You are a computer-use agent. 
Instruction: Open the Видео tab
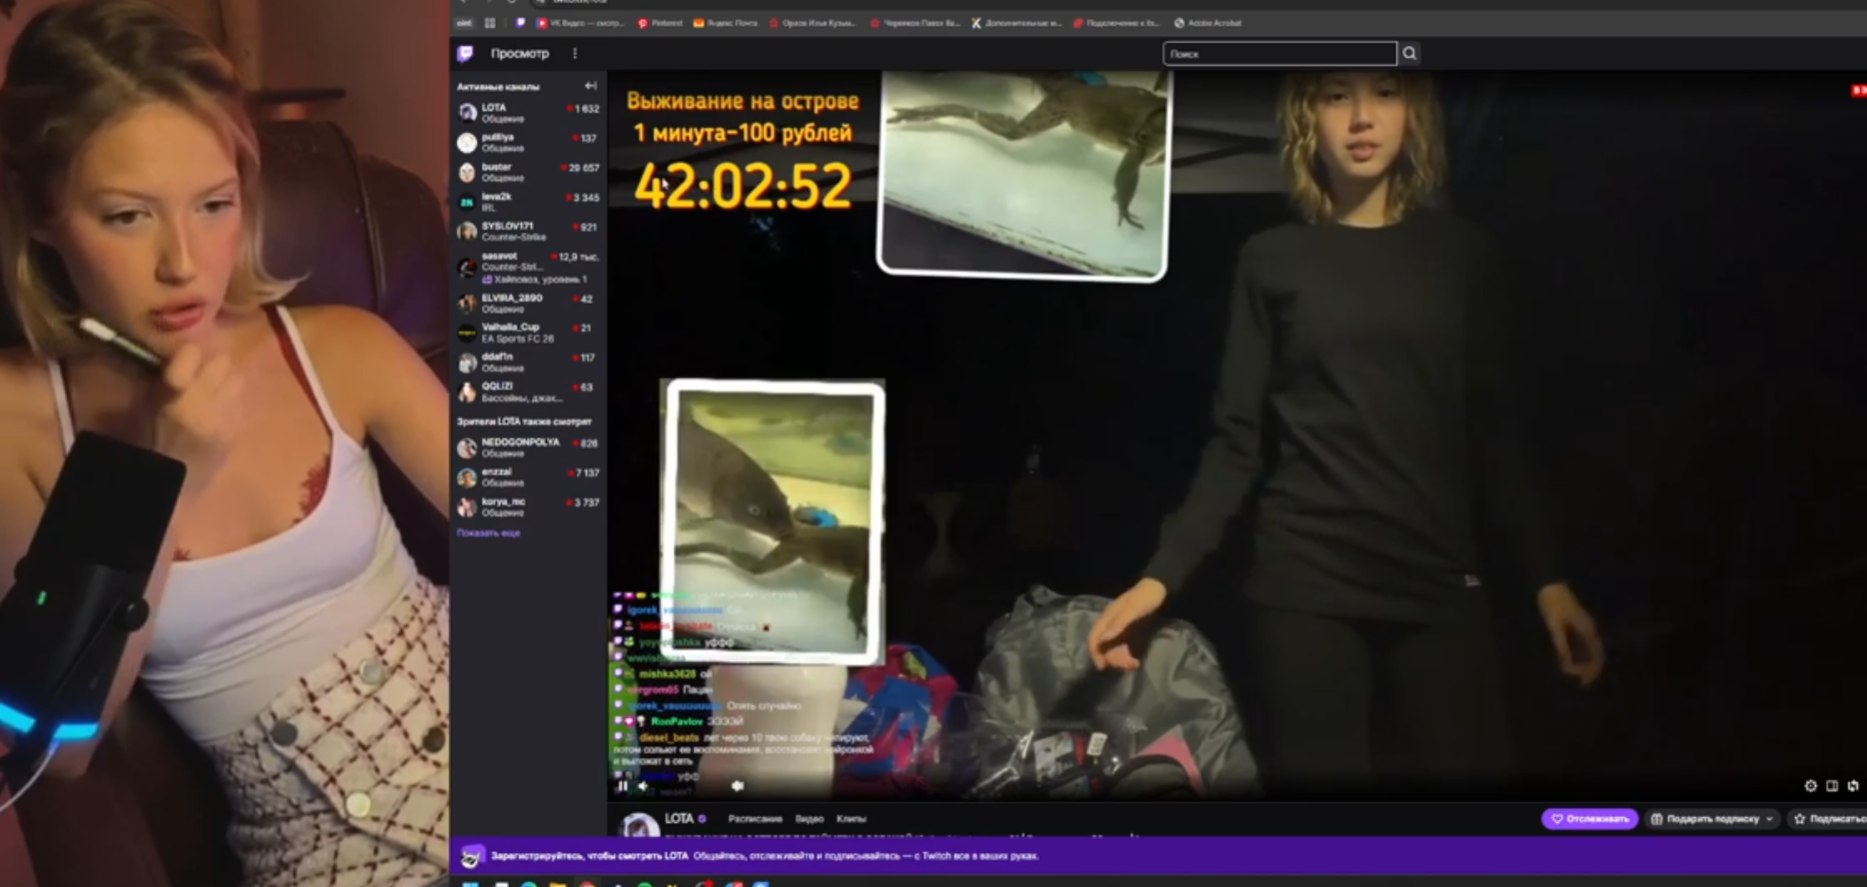click(809, 819)
